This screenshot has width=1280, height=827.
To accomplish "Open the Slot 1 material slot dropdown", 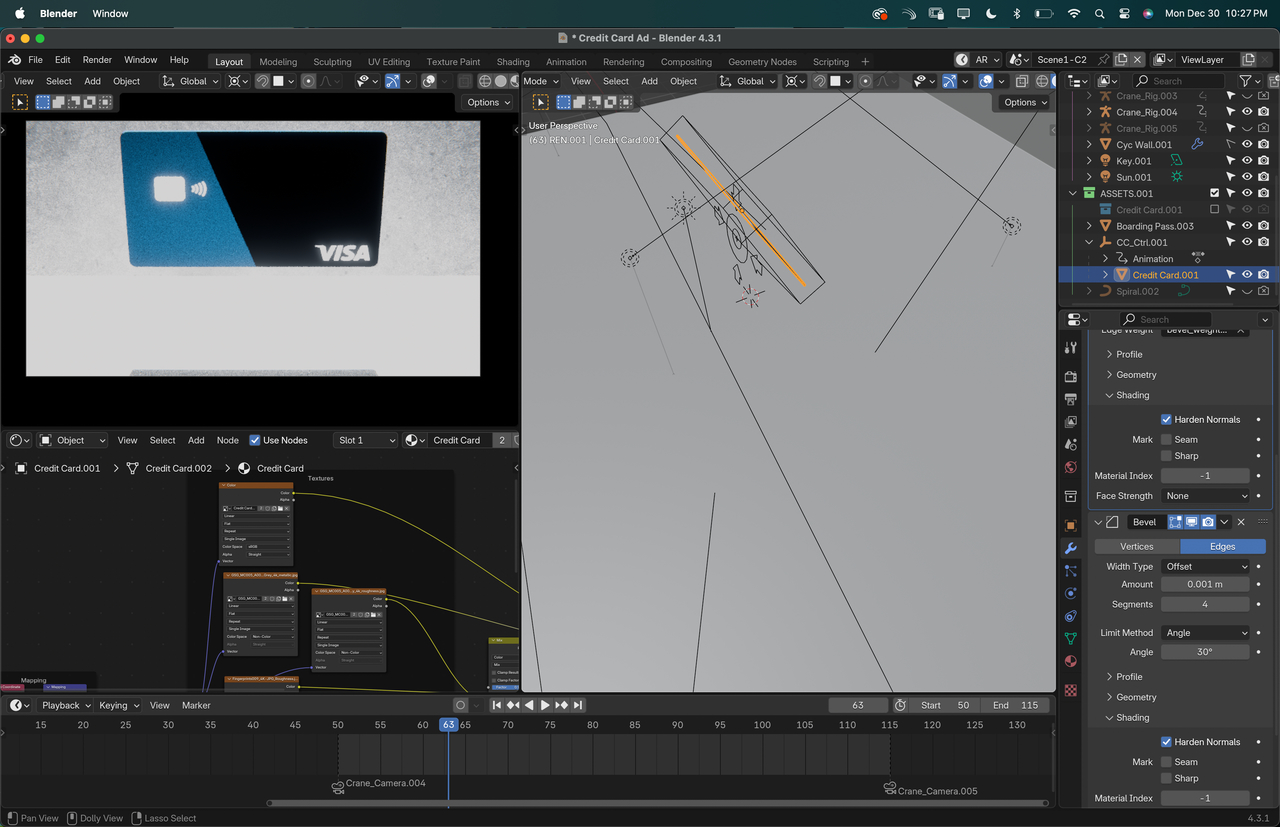I will click(x=365, y=440).
